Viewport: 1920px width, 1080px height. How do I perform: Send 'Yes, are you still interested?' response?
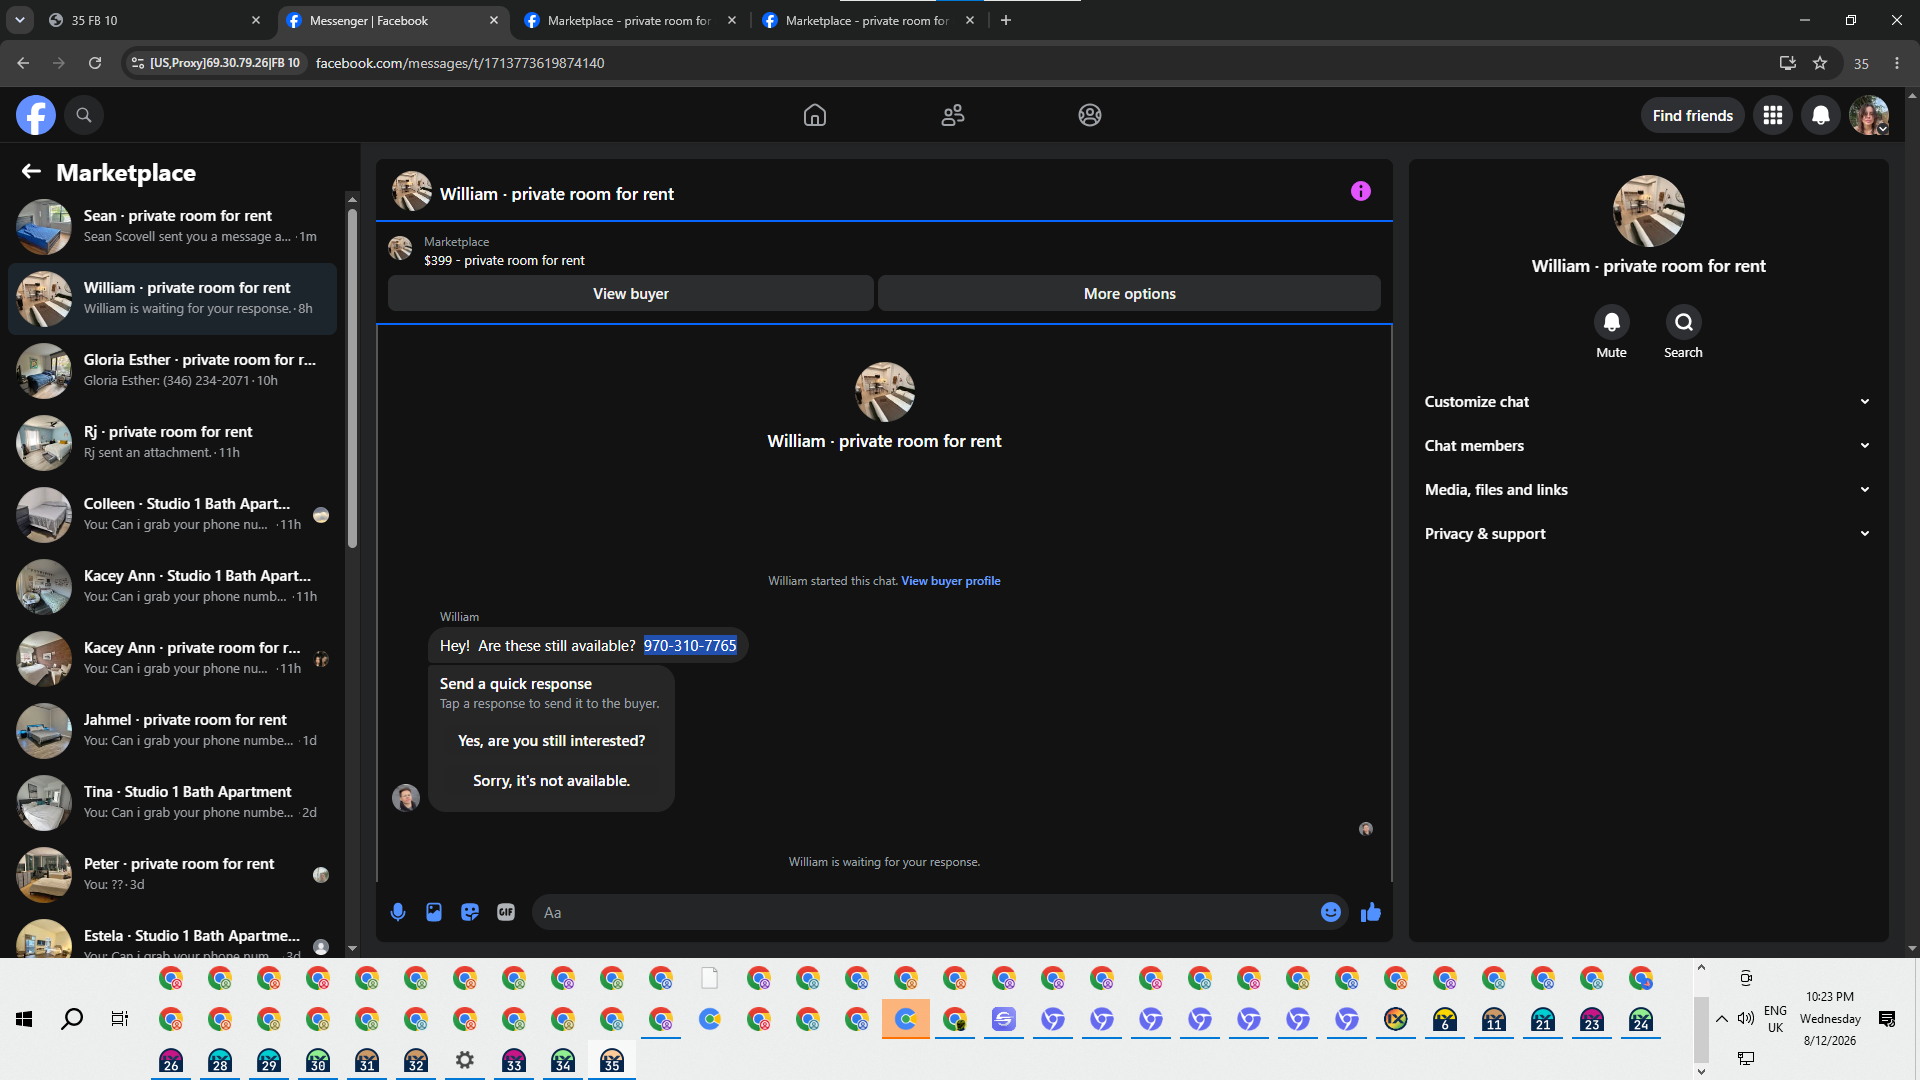coord(551,741)
